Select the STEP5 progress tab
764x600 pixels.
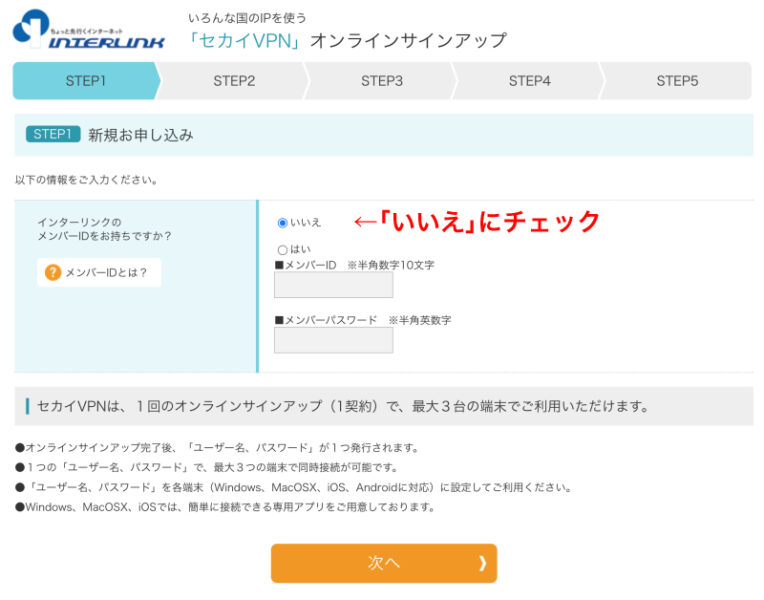(x=677, y=81)
